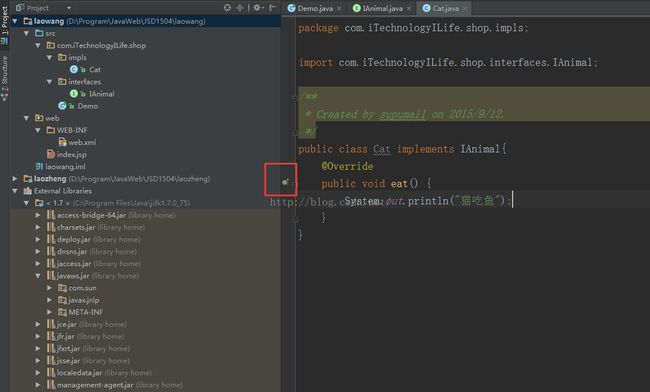Click the scroll from source target icon
650x392 pixels.
pos(227,7)
